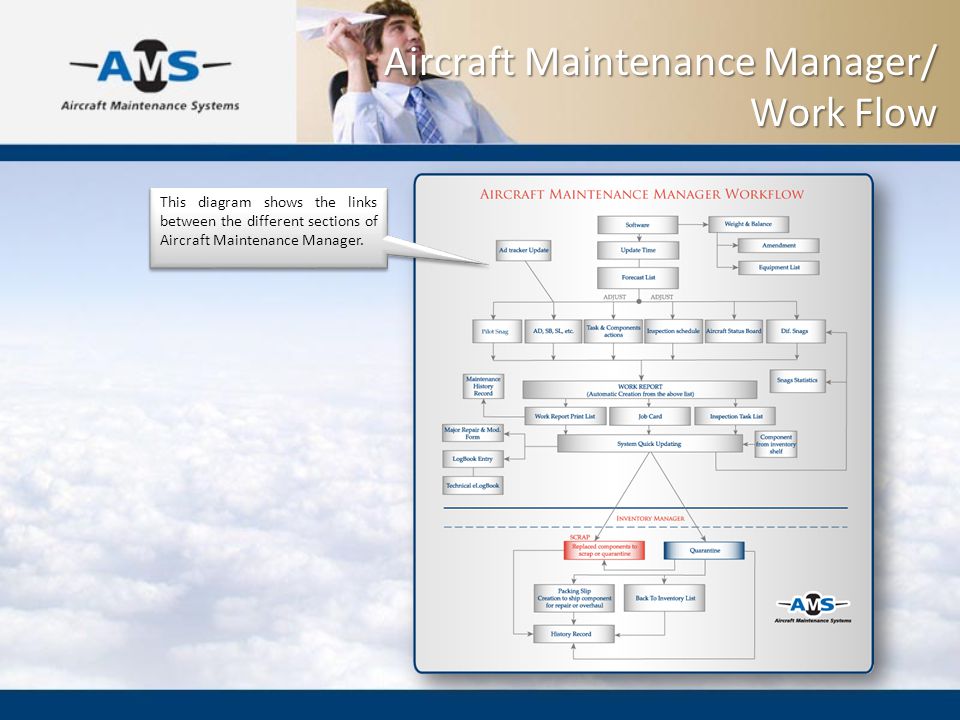Select the 'Forecast List' box
Viewport: 960px width, 720px height.
(637, 277)
